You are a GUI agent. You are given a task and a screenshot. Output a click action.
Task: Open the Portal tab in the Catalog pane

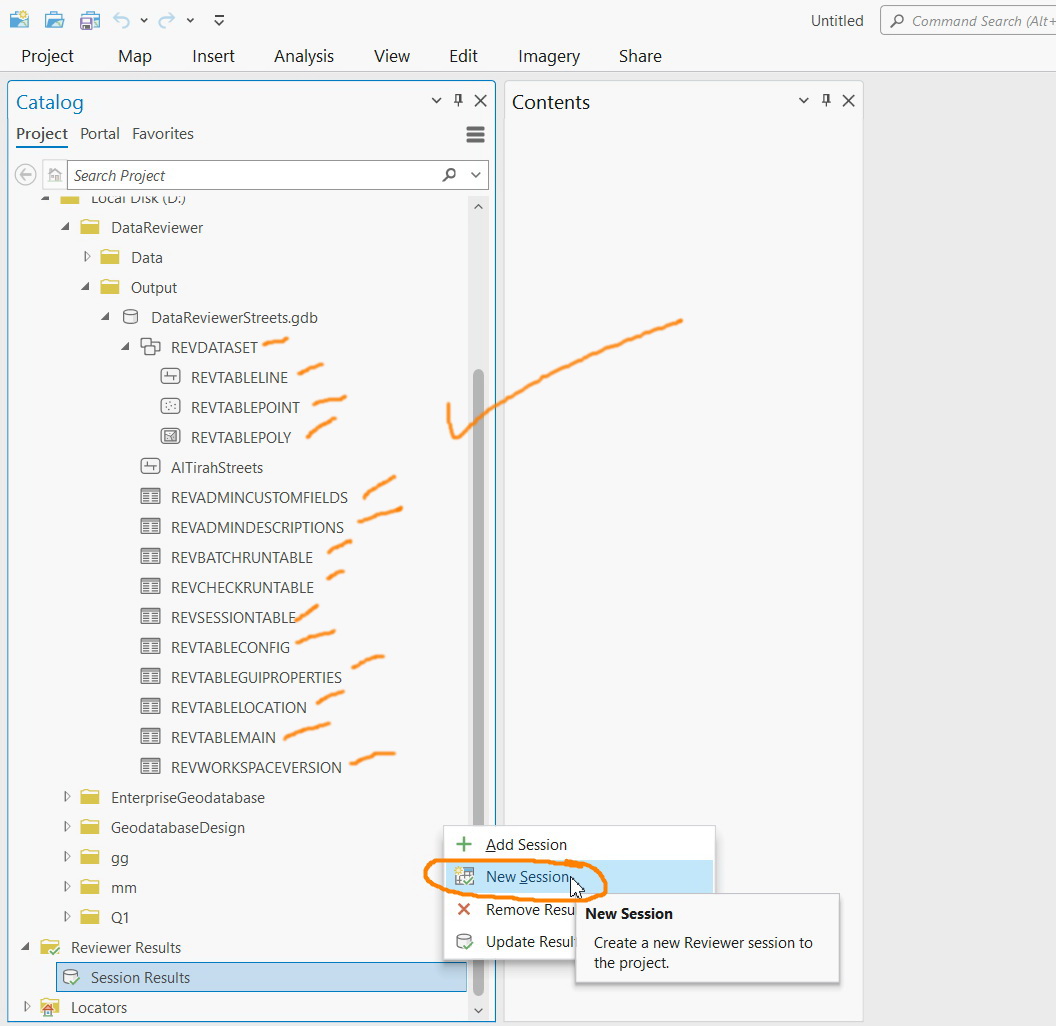(x=99, y=133)
